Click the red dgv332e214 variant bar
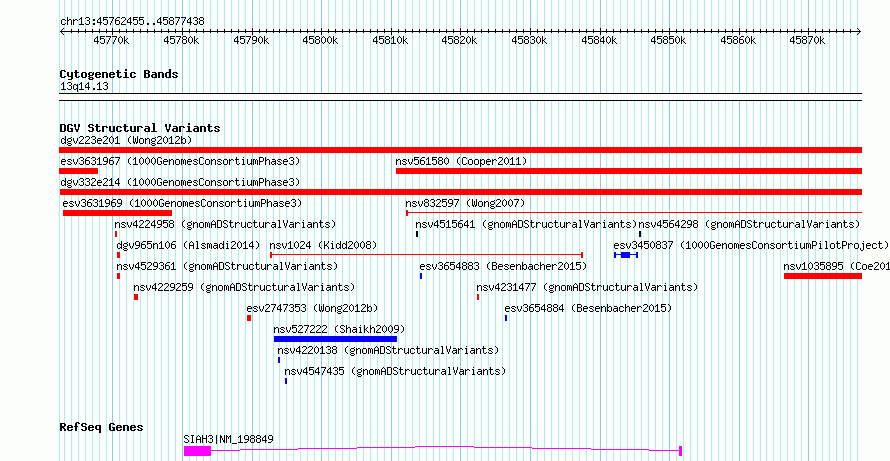The image size is (890, 461). click(460, 192)
